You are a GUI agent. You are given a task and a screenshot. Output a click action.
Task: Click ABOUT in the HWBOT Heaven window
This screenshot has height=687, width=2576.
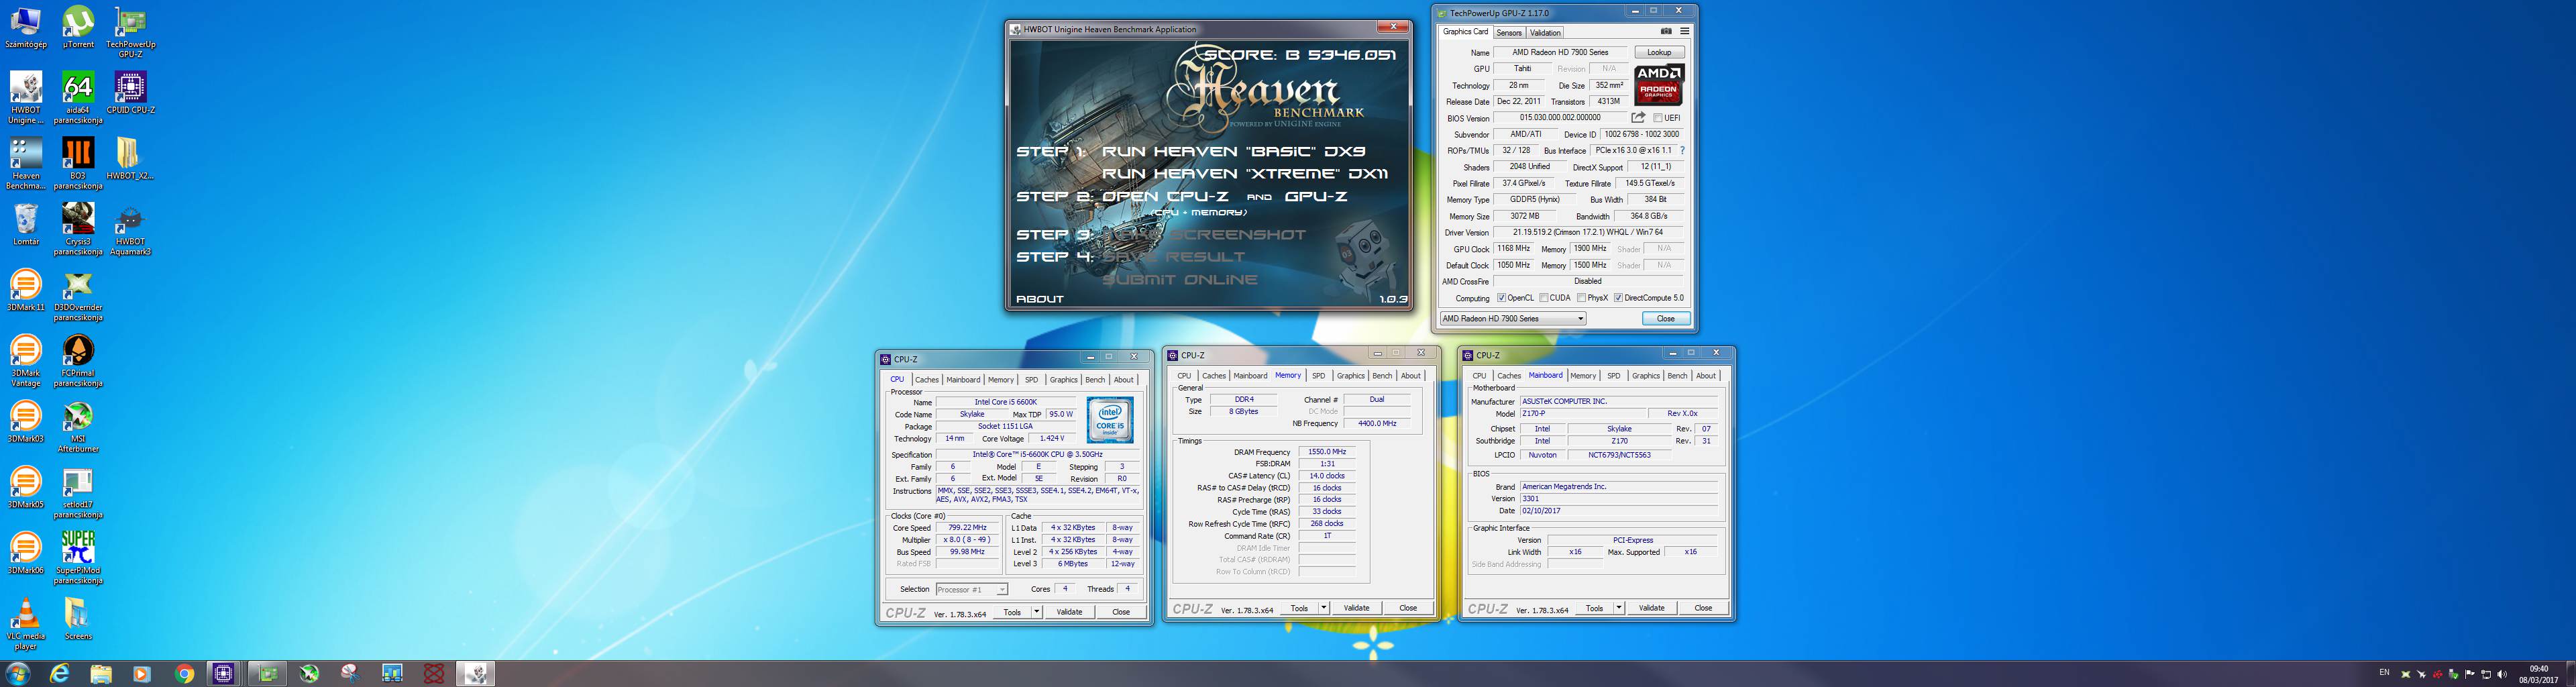tap(1040, 299)
